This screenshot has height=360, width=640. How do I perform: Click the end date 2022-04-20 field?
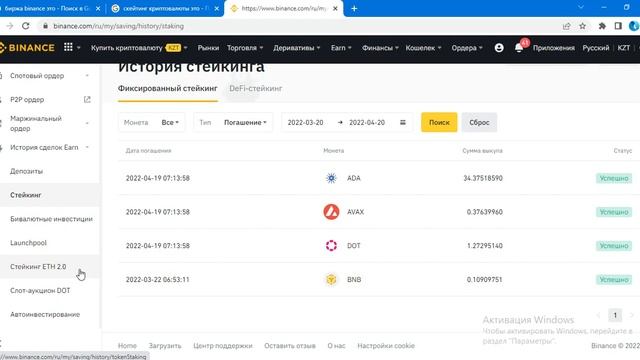[x=367, y=122]
